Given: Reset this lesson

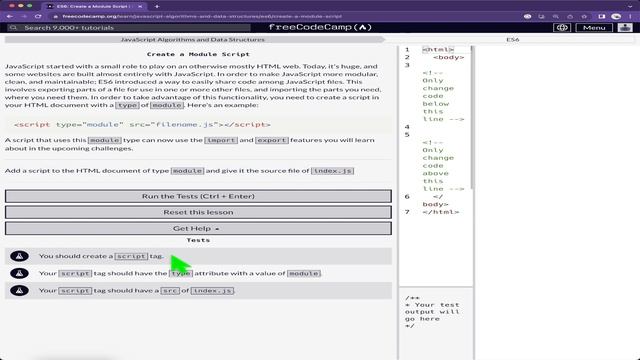Looking at the screenshot, I should click(198, 212).
